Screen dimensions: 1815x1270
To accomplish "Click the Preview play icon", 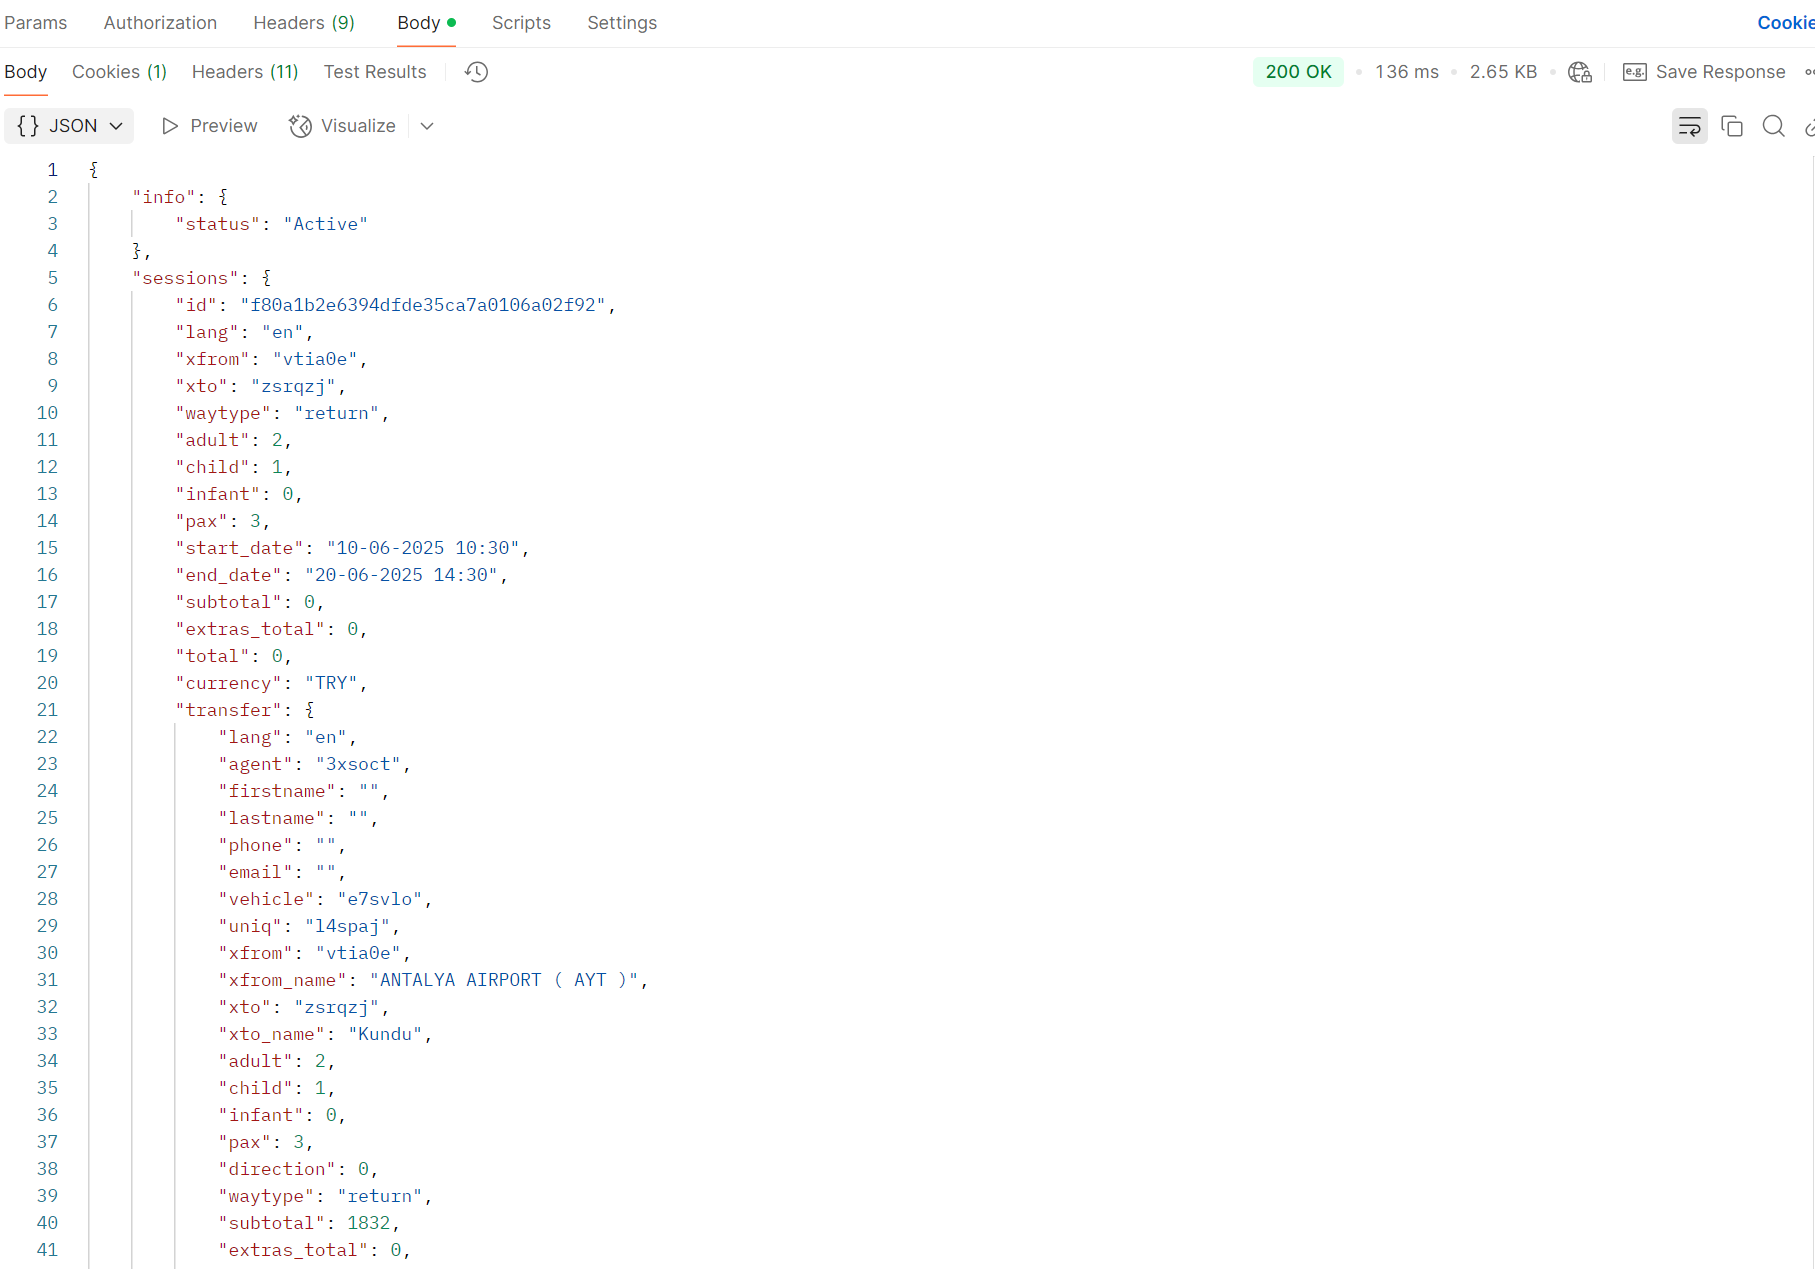I will click(170, 126).
